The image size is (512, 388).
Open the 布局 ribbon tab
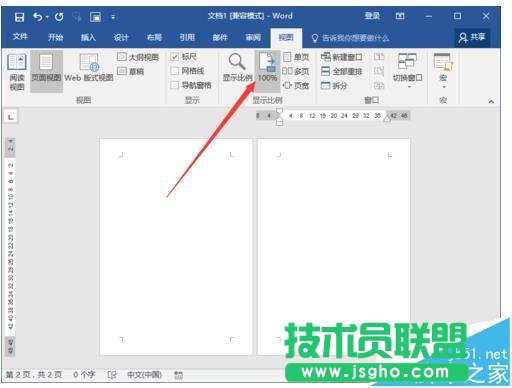pos(154,37)
